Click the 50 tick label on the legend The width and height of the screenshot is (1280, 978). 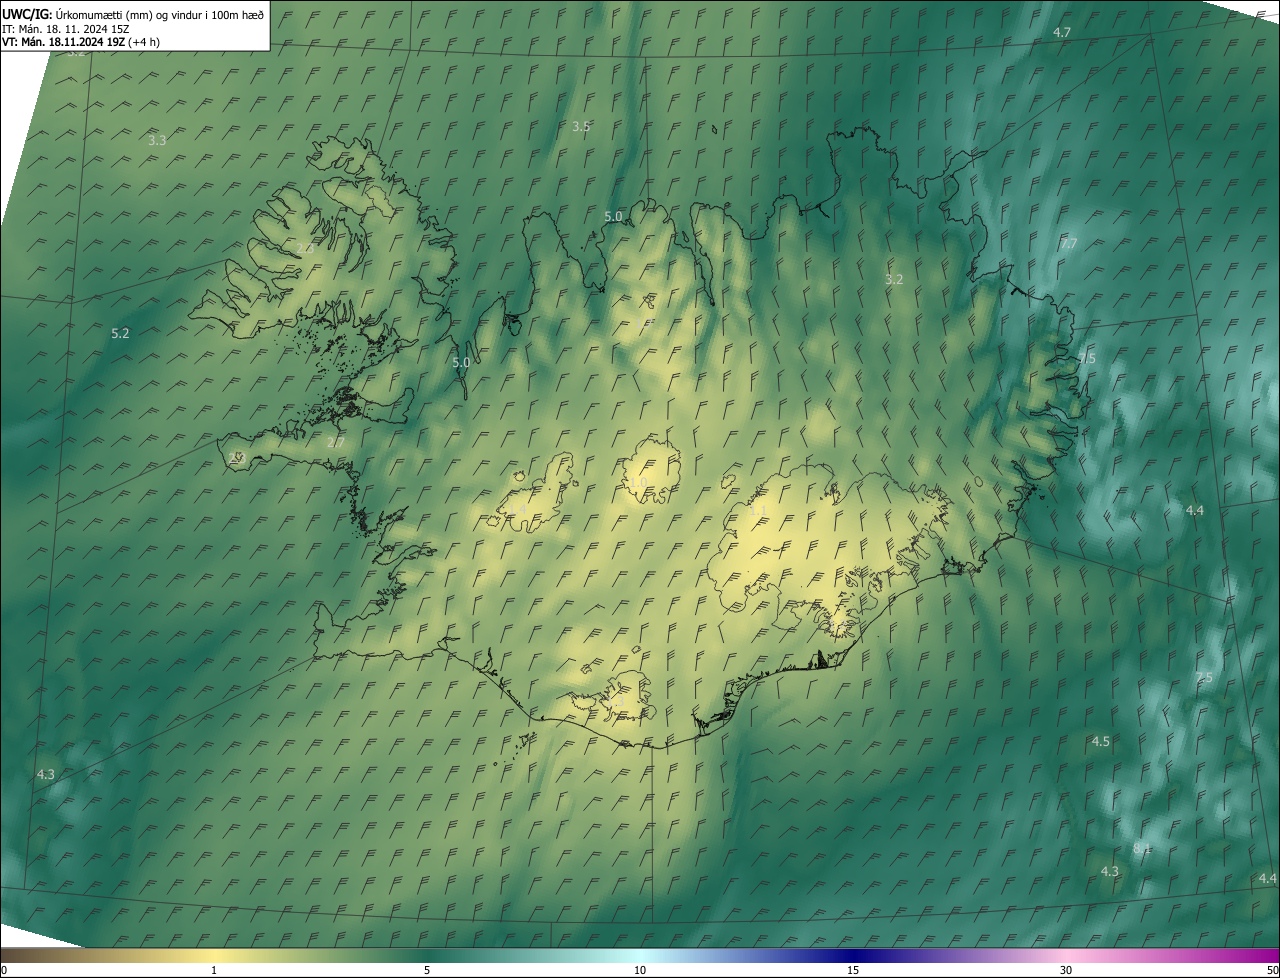coord(1272,970)
